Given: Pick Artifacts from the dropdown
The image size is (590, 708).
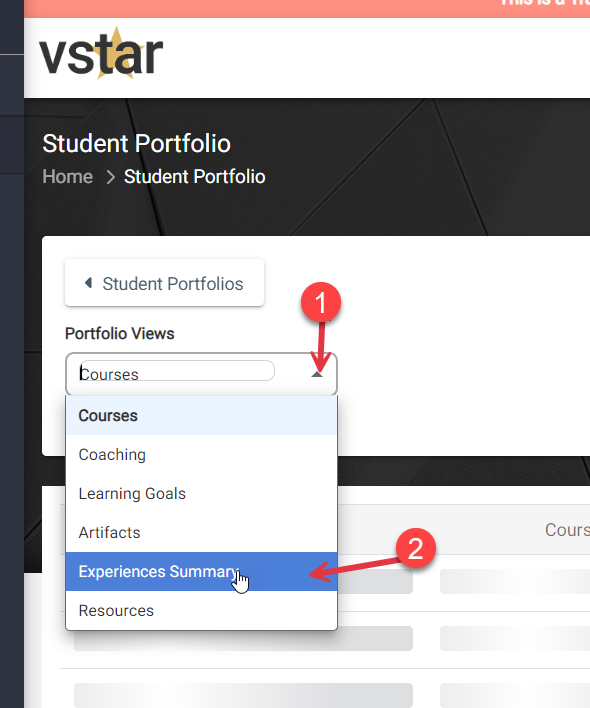Looking at the screenshot, I should pyautogui.click(x=201, y=532).
